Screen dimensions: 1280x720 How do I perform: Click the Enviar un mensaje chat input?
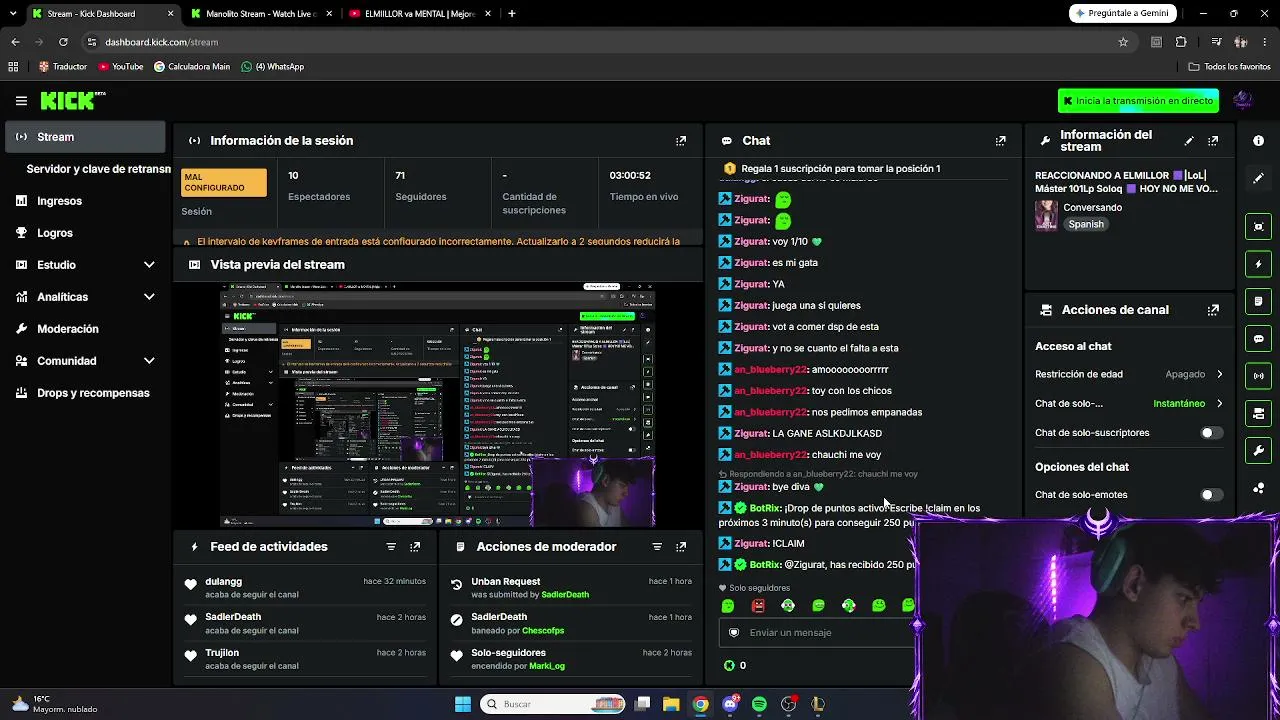pos(817,633)
